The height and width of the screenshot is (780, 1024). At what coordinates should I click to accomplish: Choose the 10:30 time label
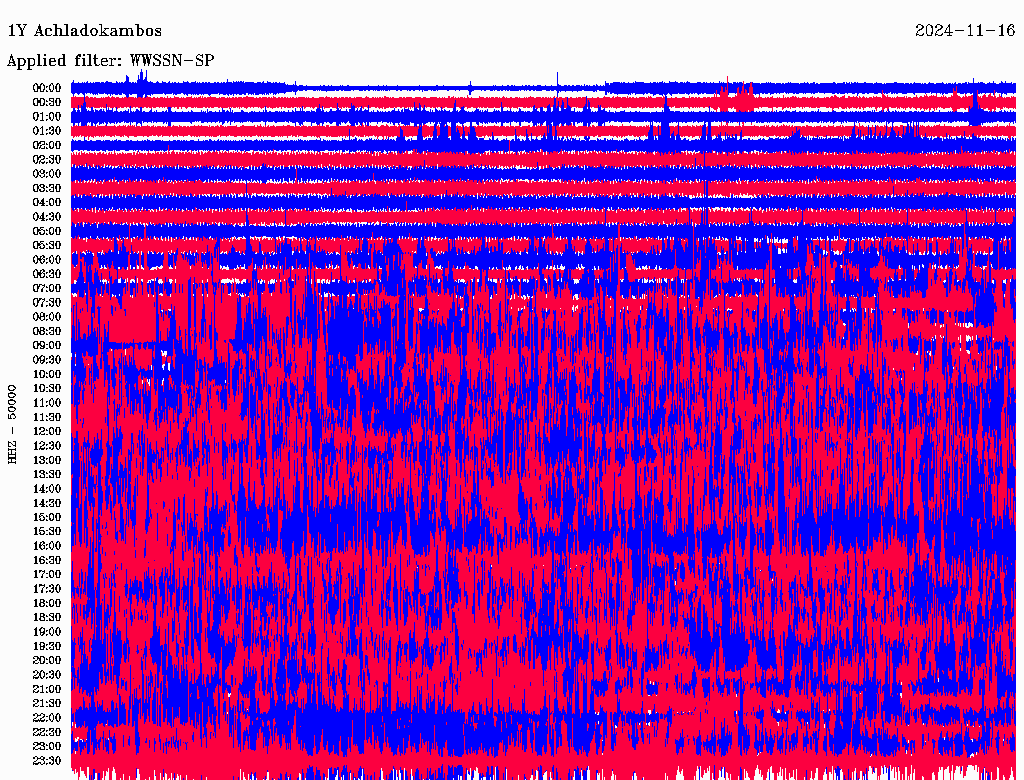tap(47, 388)
